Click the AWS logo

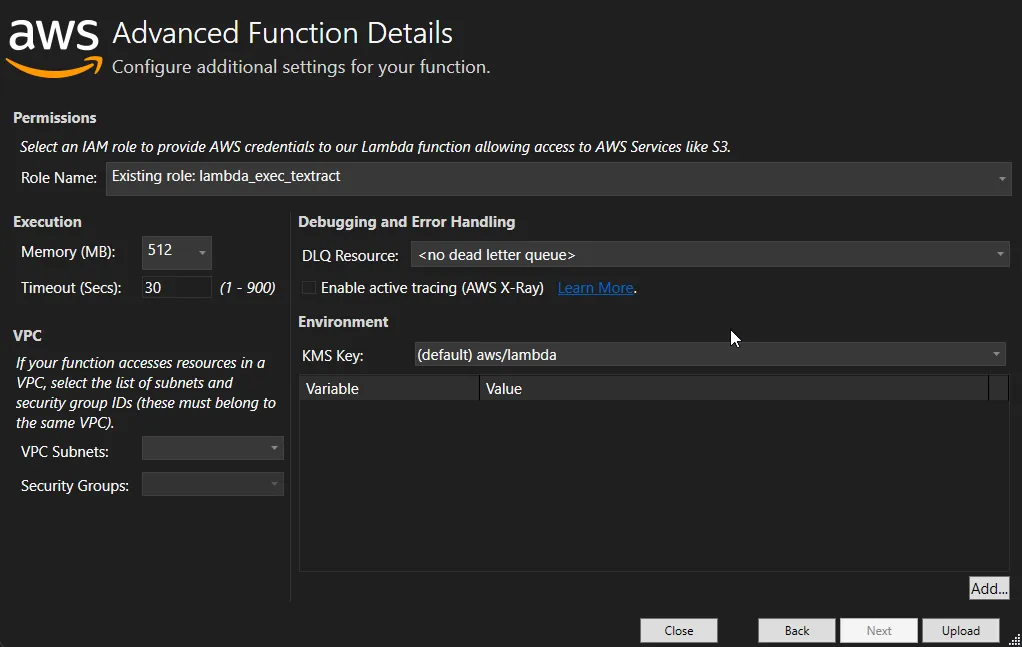[54, 45]
